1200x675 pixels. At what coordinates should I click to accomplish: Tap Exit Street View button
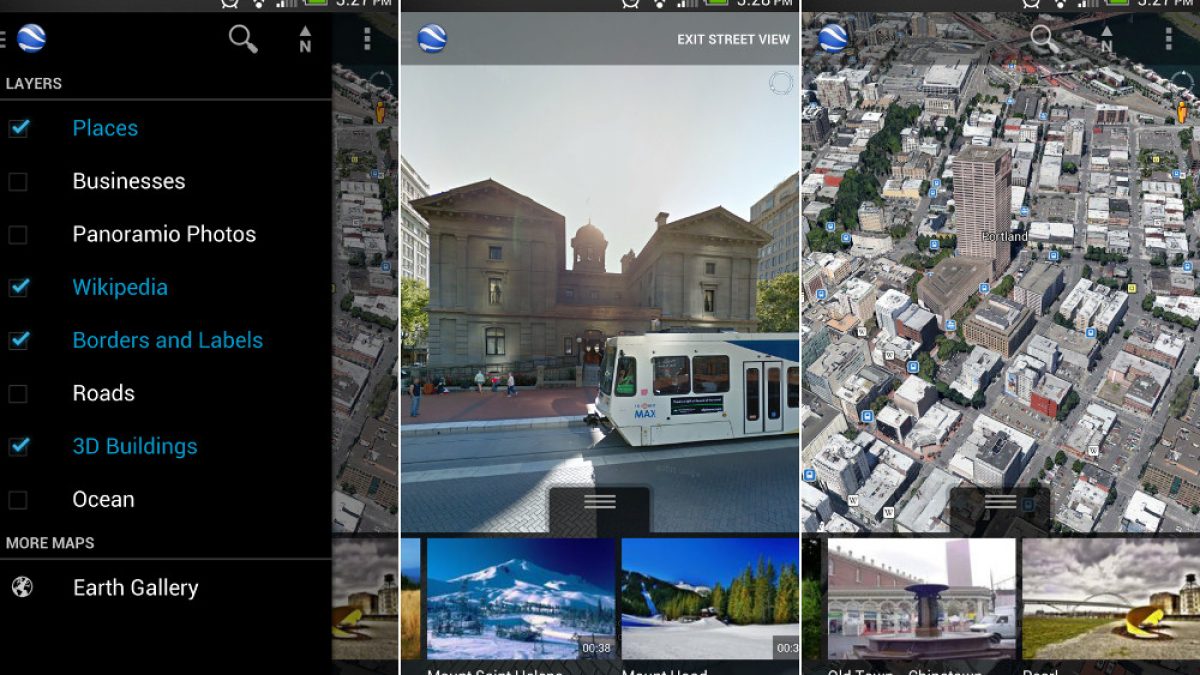[733, 39]
